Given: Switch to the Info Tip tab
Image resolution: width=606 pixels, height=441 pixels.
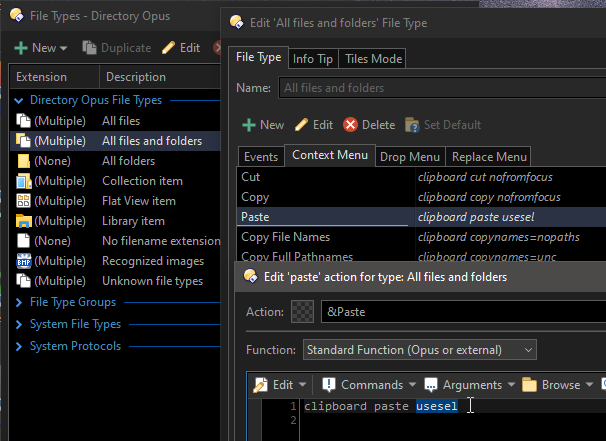Looking at the screenshot, I should [x=313, y=59].
